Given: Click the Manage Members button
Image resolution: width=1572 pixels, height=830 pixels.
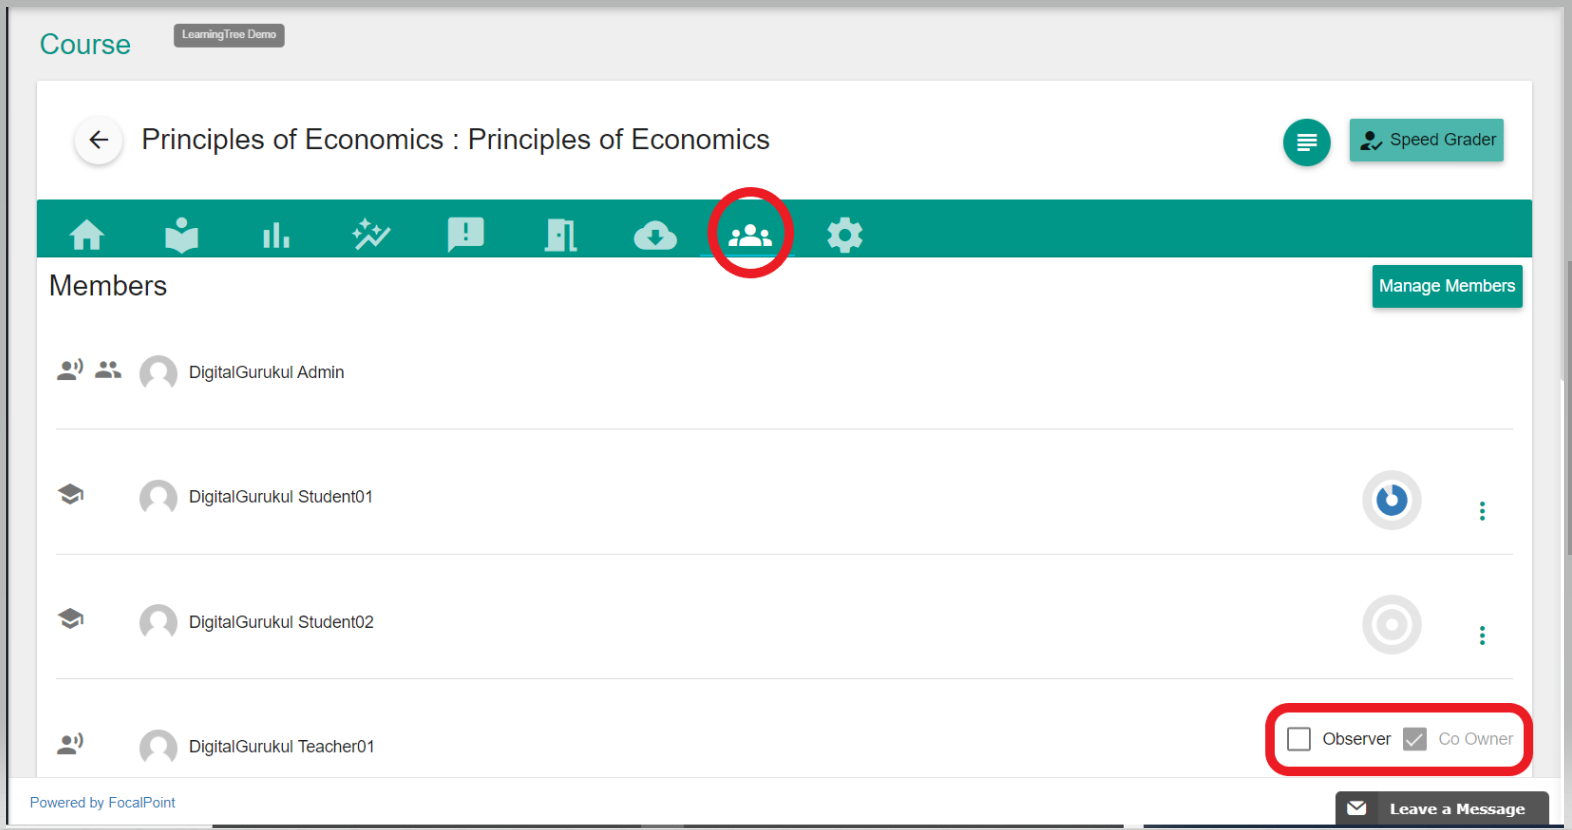Looking at the screenshot, I should (x=1446, y=286).
